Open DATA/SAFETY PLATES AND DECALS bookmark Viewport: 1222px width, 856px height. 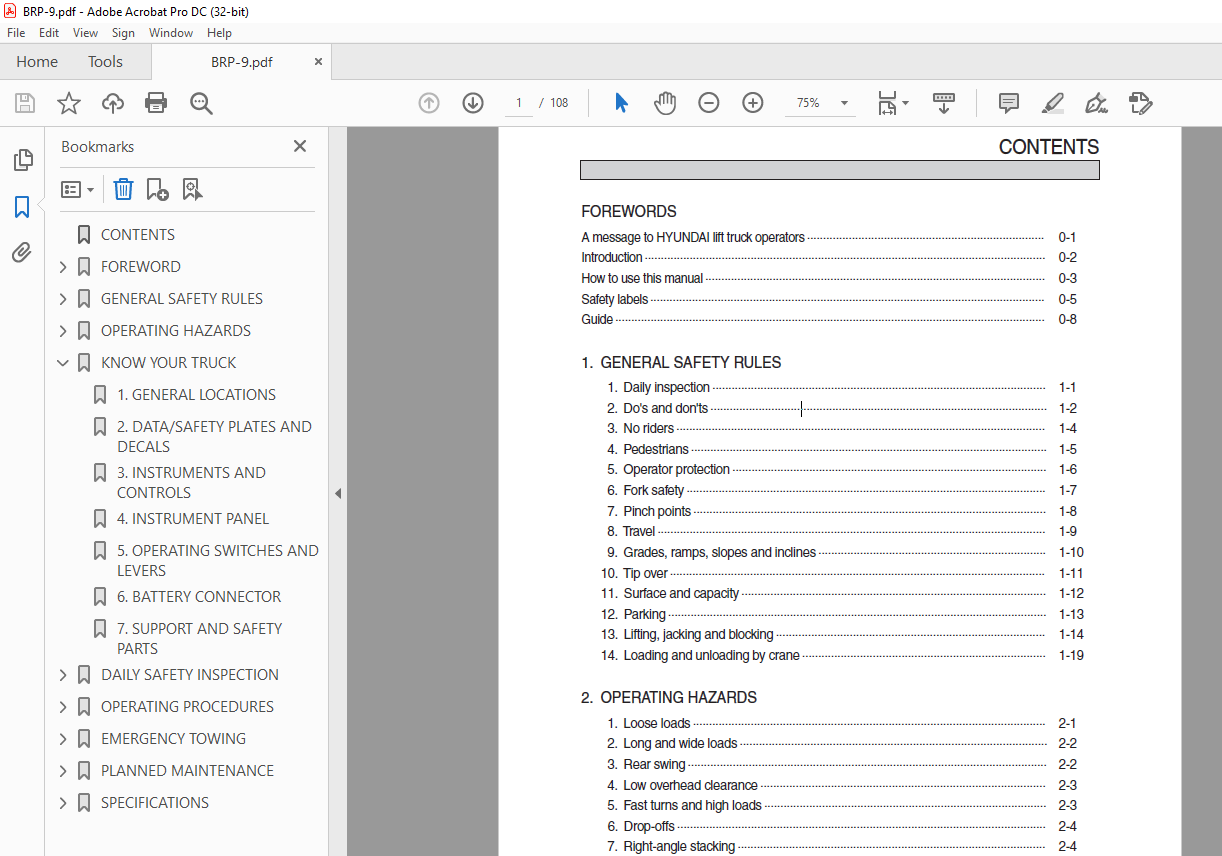click(214, 437)
